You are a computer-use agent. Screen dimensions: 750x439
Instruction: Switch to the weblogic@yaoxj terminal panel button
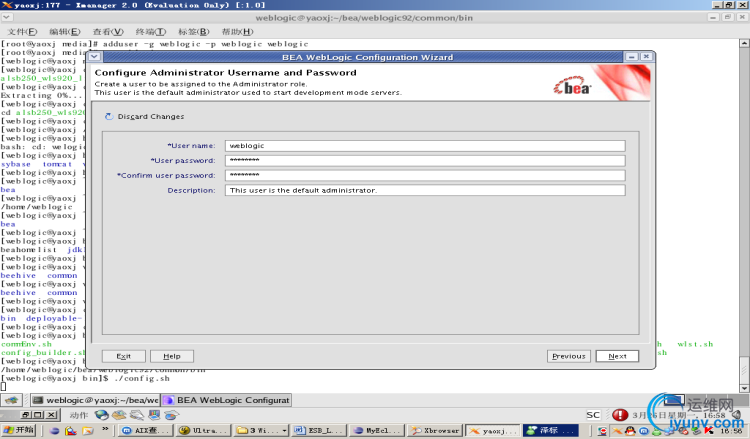coord(95,400)
